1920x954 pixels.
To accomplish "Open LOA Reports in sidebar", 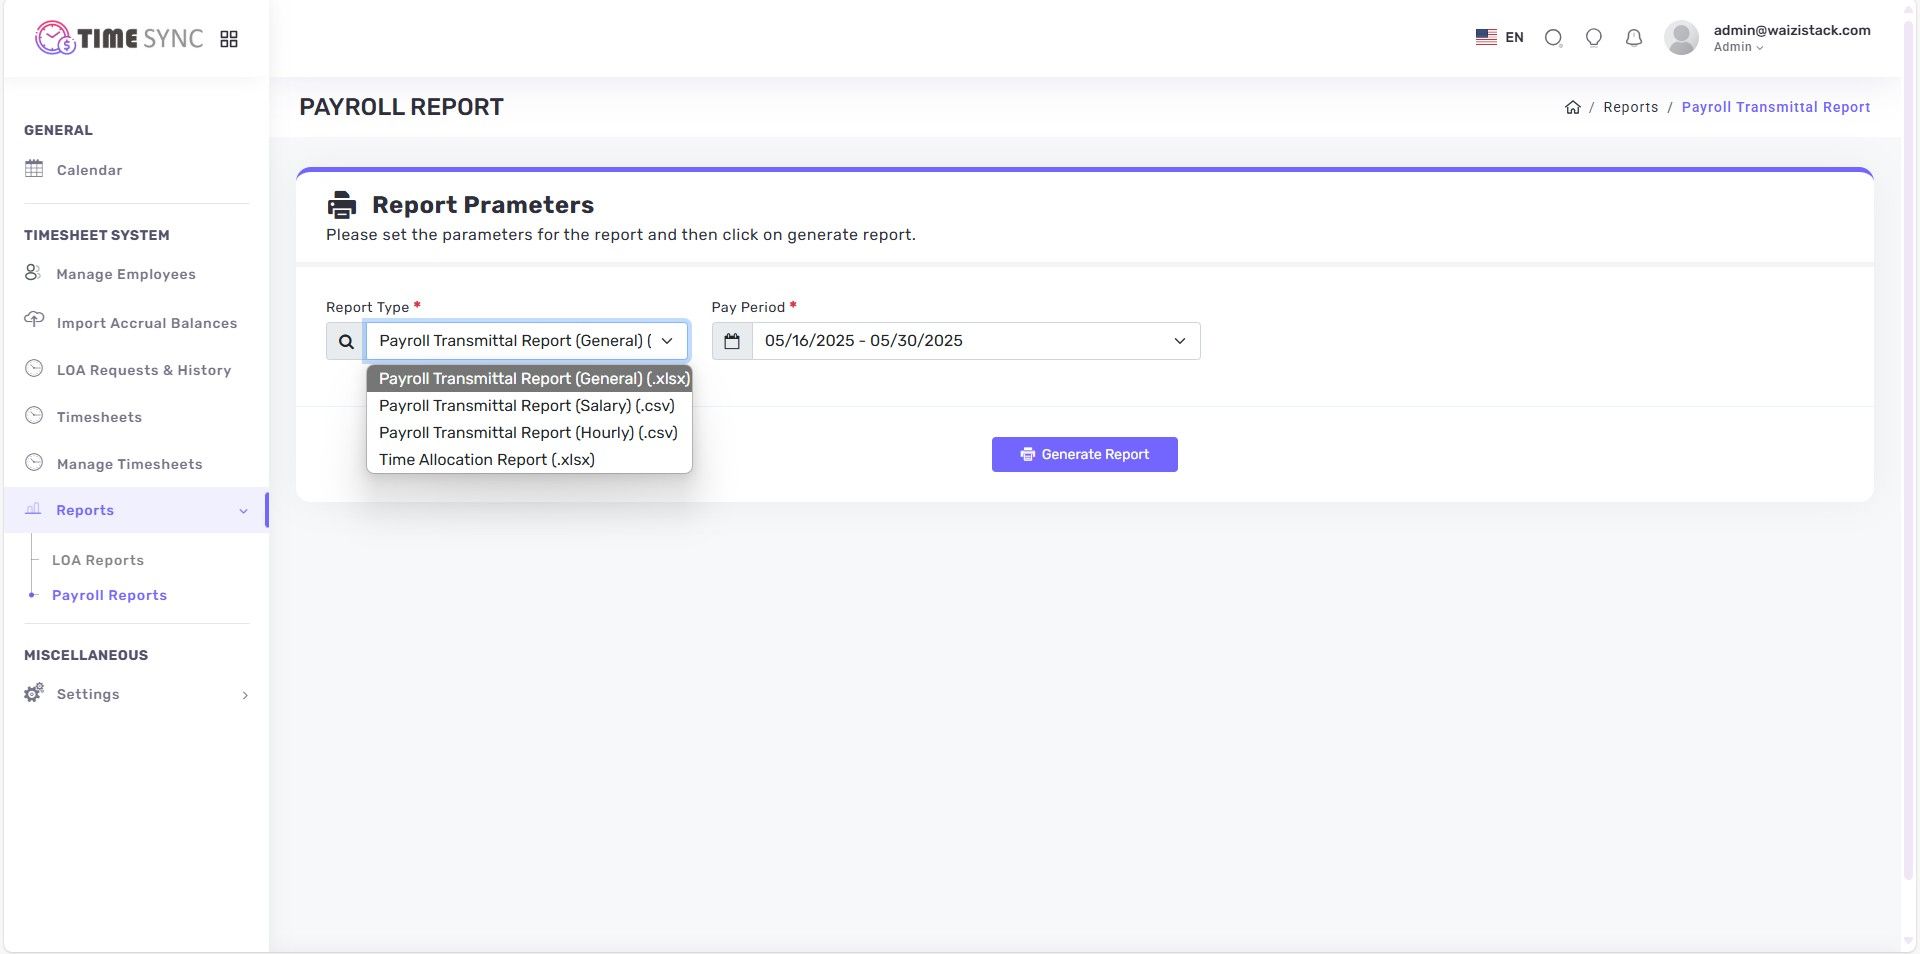I will 98,560.
